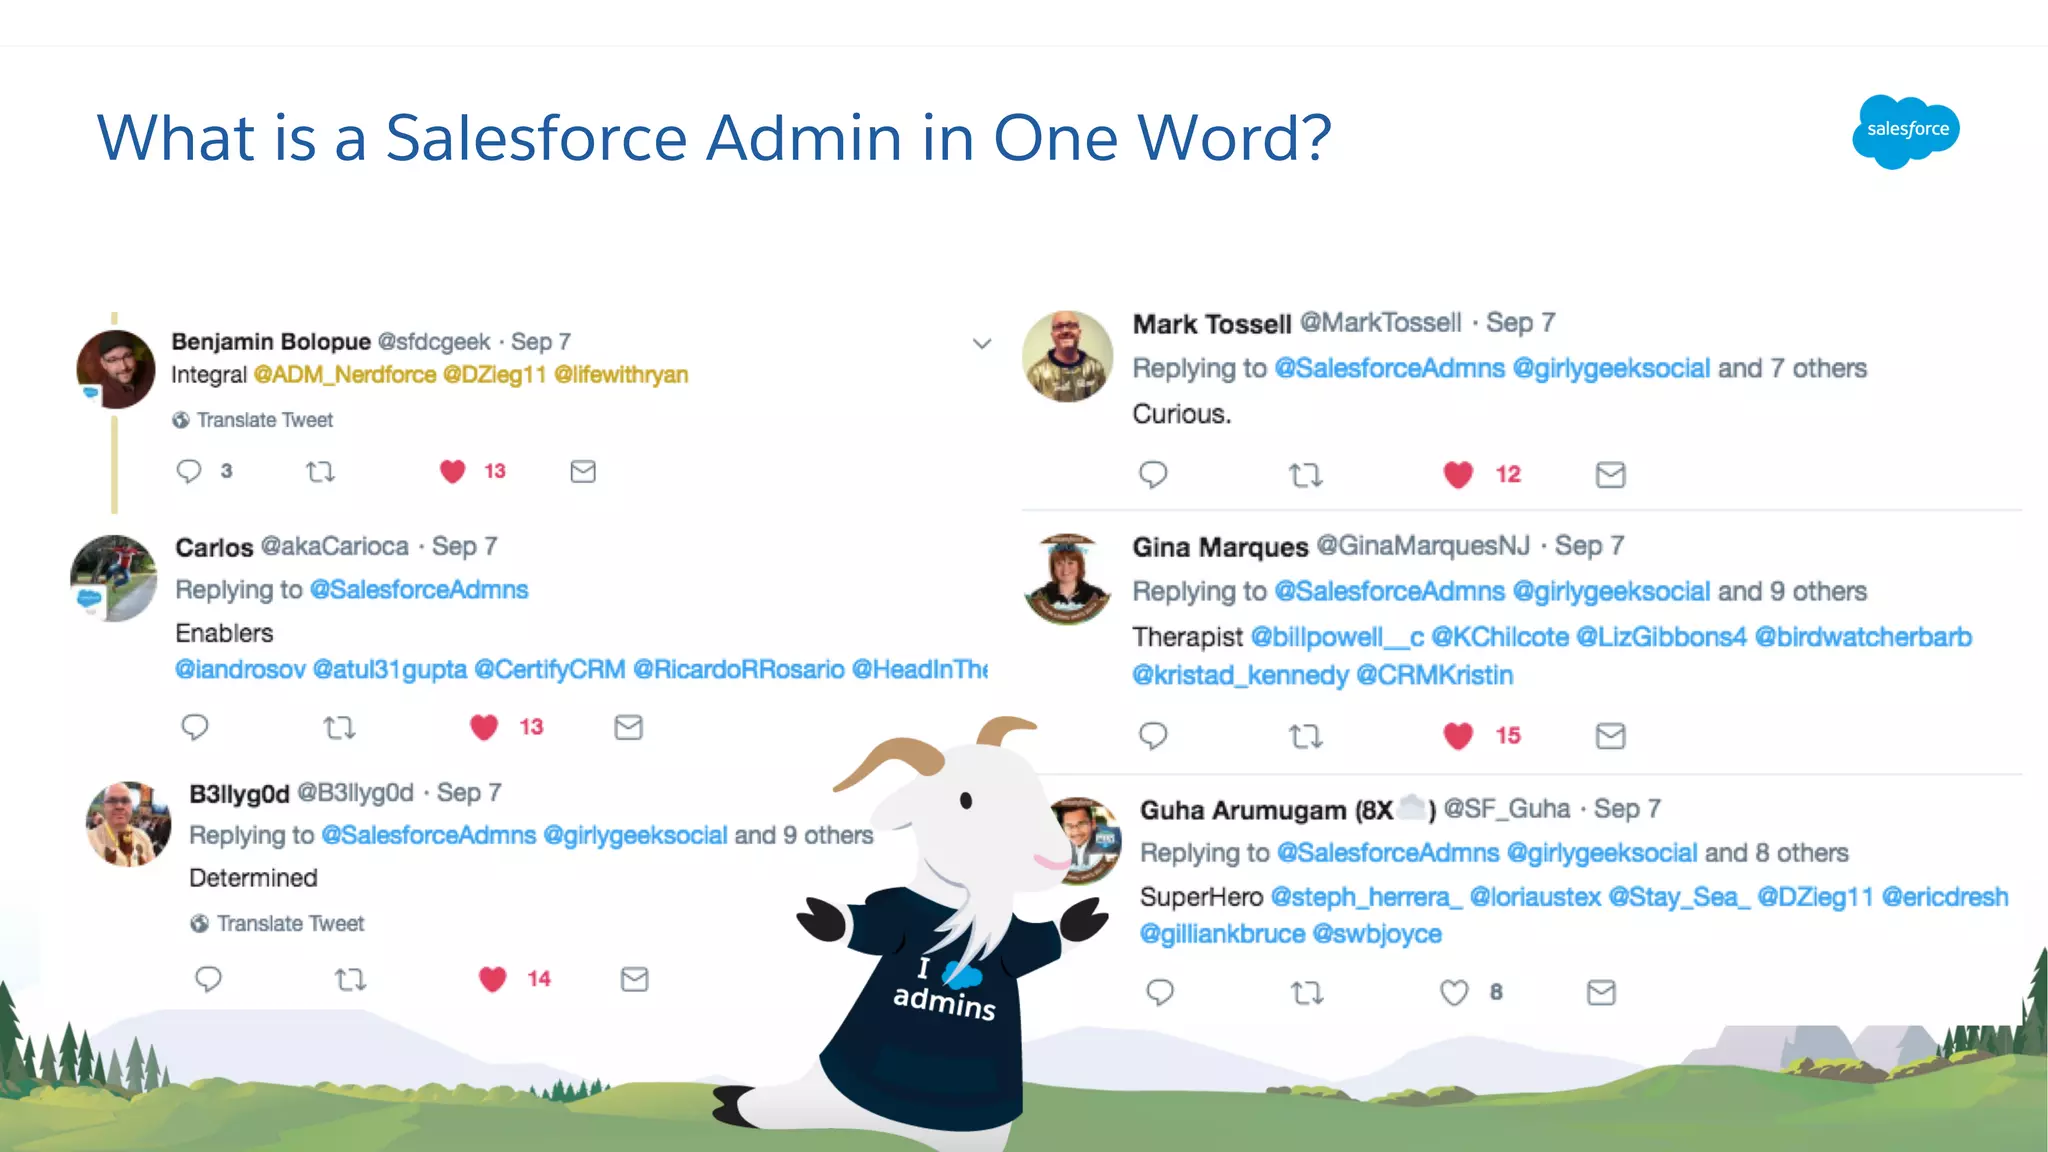The width and height of the screenshot is (2048, 1152).
Task: Reply to Mark Tossell's Curious tweet
Action: (x=1153, y=475)
